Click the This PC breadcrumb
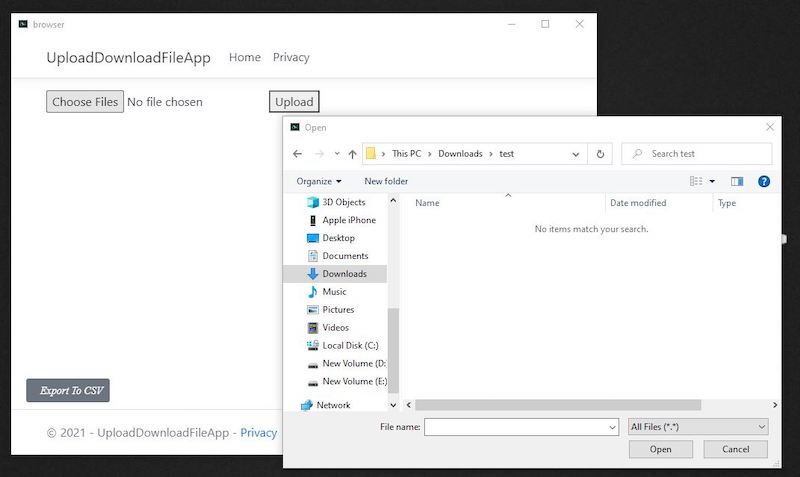The width and height of the screenshot is (800, 477). click(407, 154)
